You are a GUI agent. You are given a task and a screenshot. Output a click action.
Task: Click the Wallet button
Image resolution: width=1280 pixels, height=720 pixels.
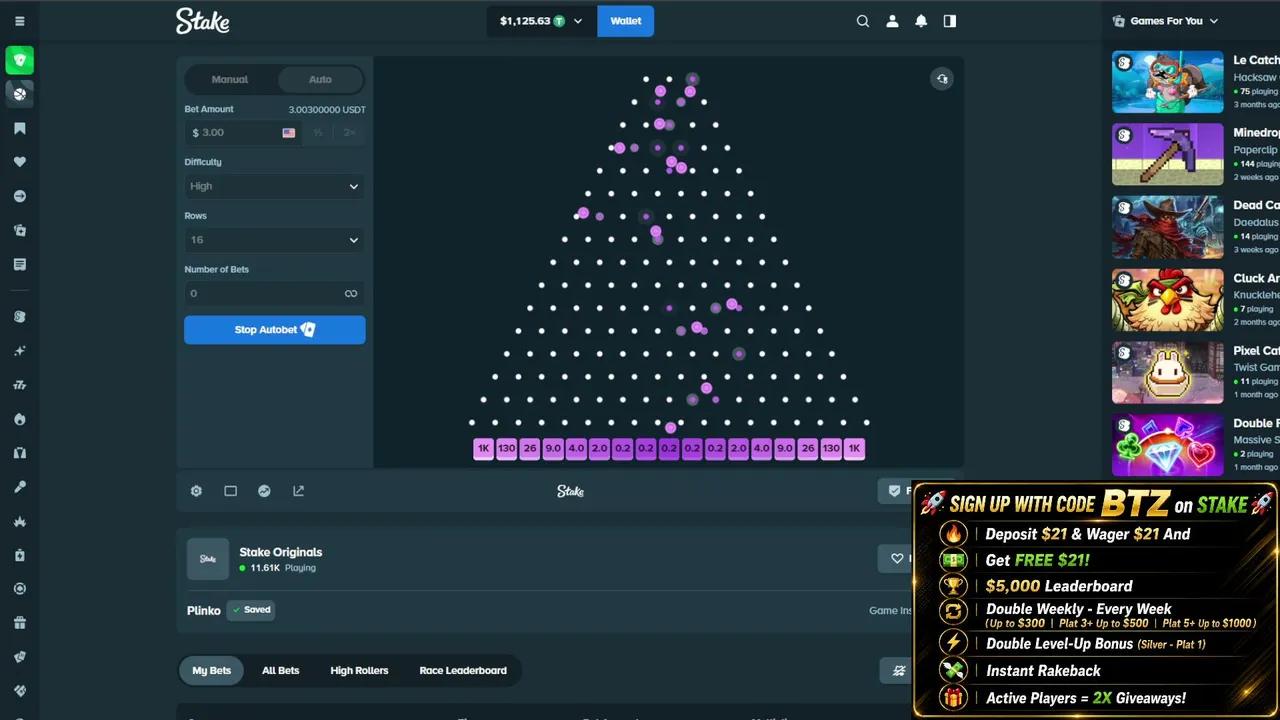coord(626,21)
